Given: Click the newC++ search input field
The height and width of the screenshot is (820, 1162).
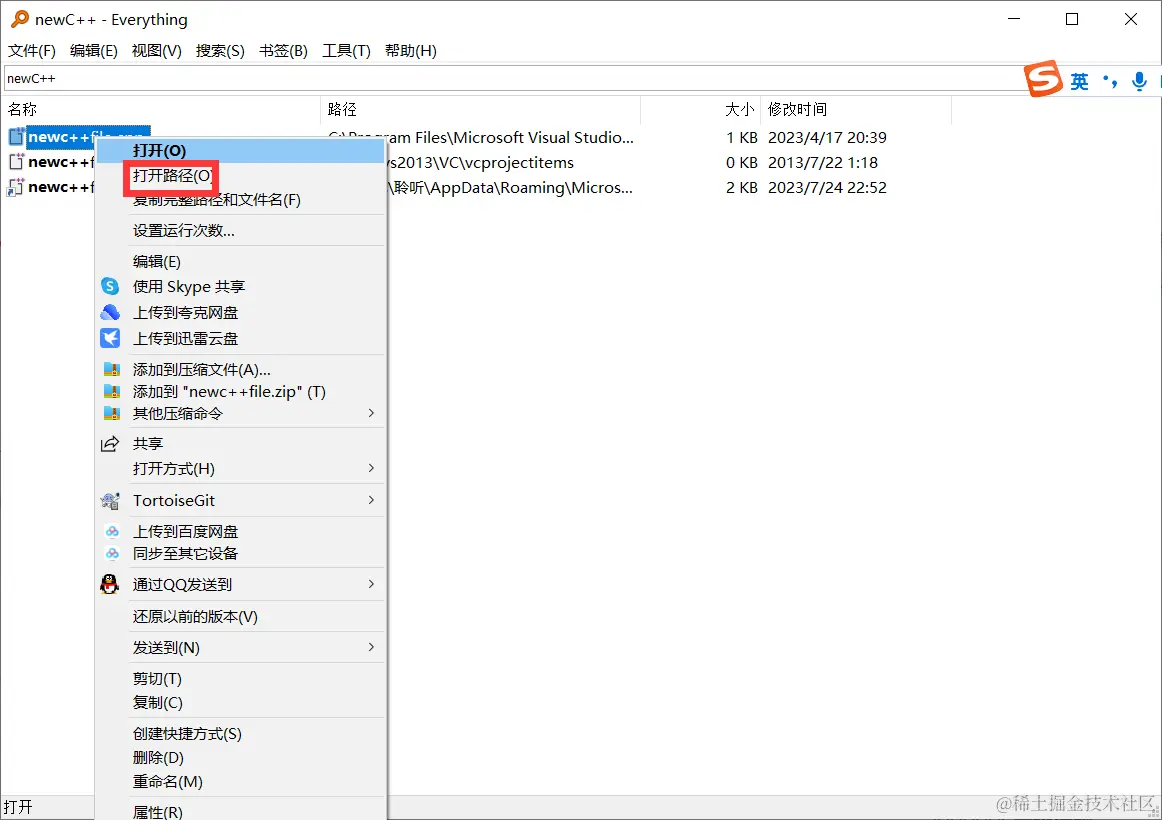Looking at the screenshot, I should coord(514,79).
